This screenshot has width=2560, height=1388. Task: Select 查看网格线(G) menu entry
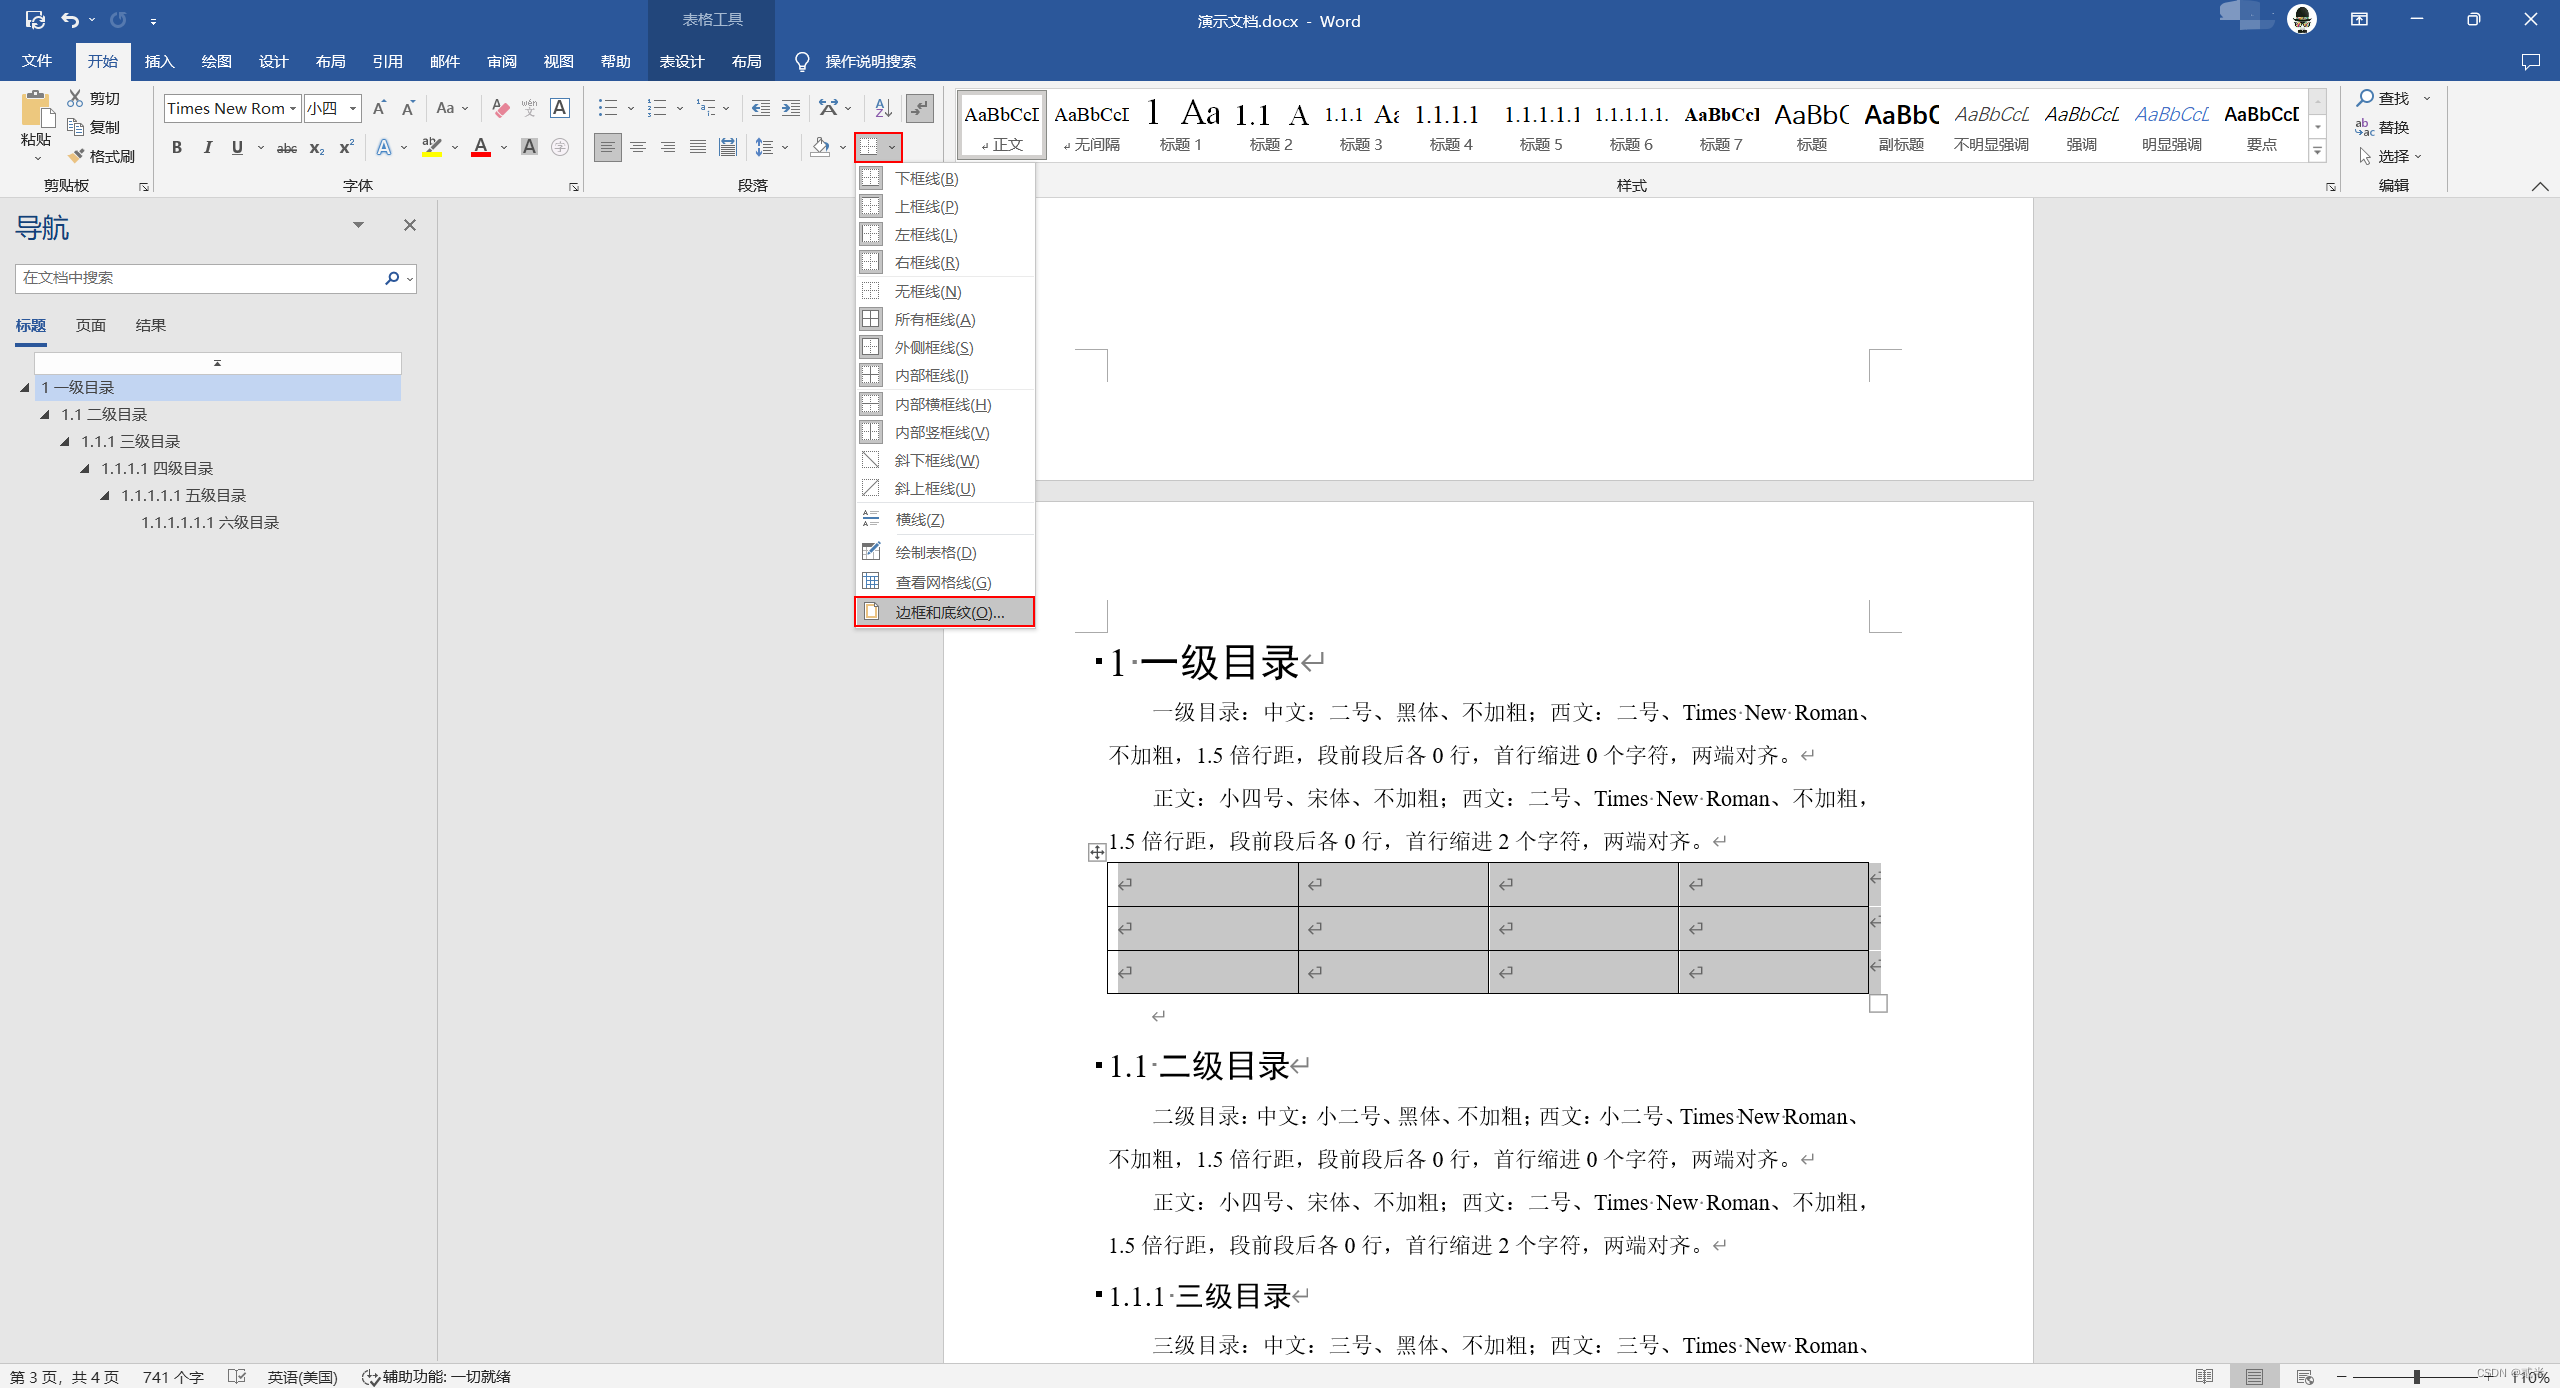tap(945, 582)
